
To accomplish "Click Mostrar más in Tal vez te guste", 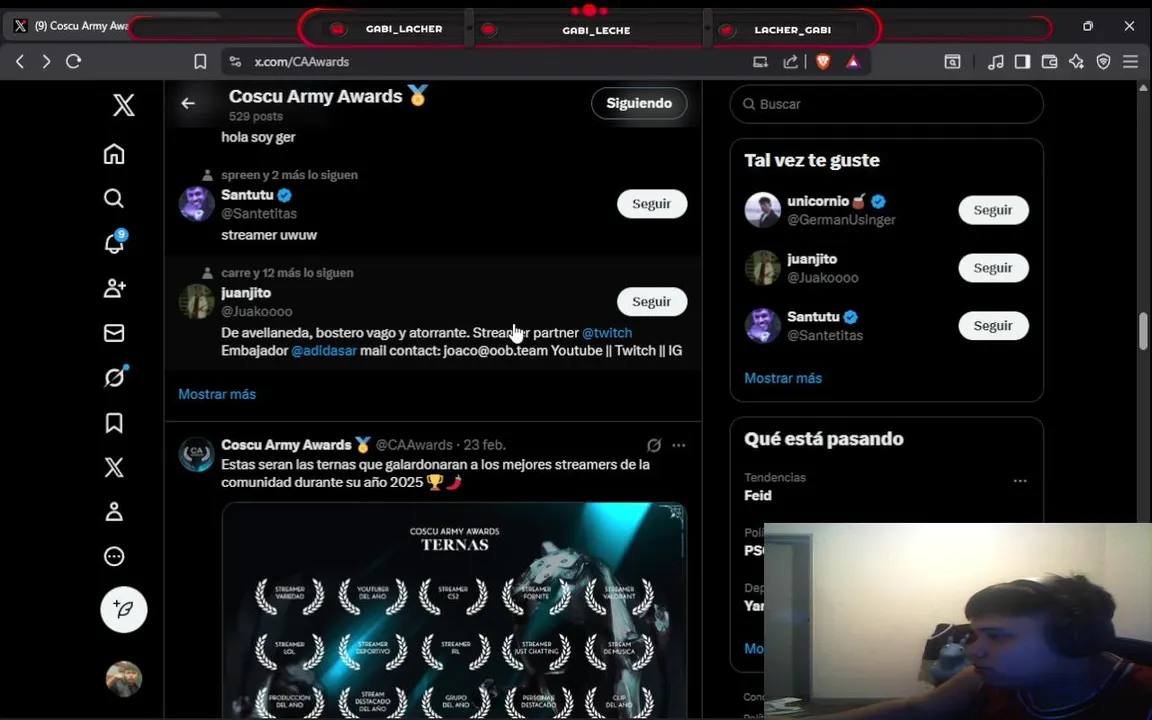I will [x=782, y=378].
